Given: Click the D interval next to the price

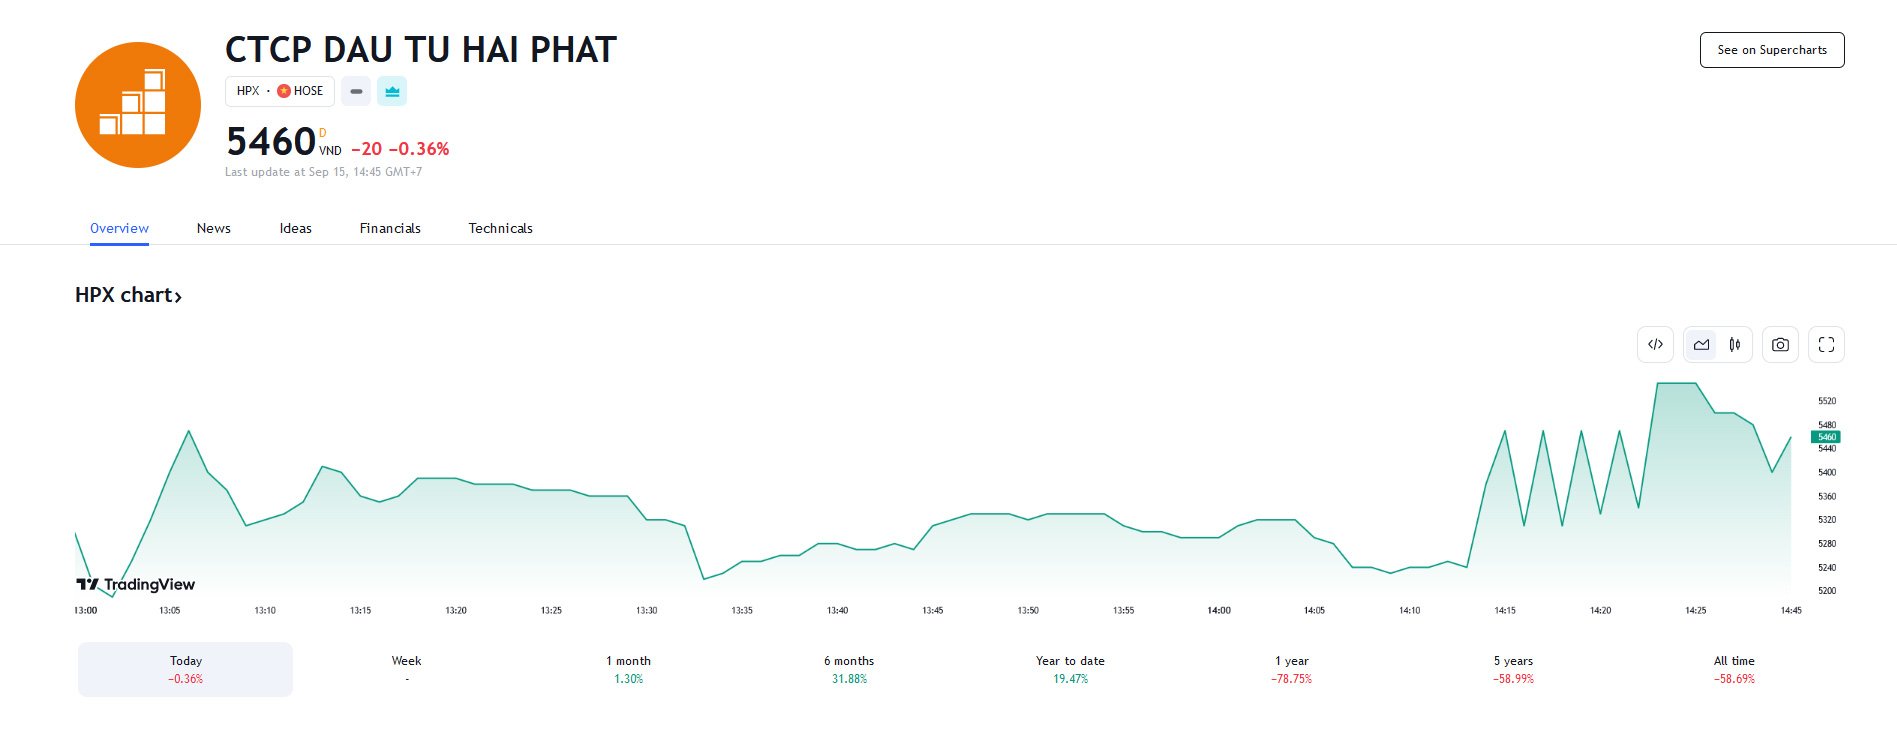Looking at the screenshot, I should 322,133.
